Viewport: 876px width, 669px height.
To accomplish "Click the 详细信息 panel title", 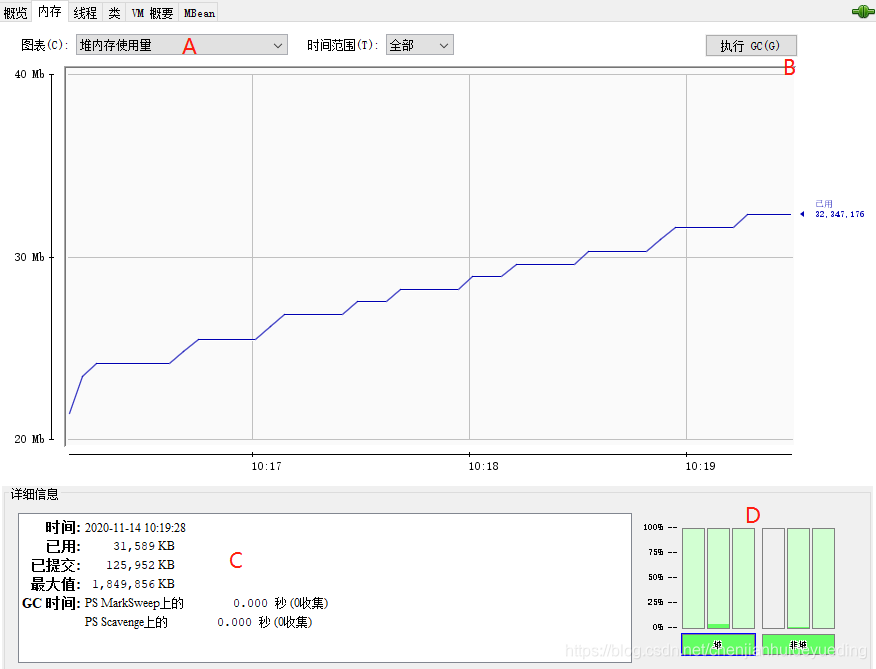I will 35,494.
